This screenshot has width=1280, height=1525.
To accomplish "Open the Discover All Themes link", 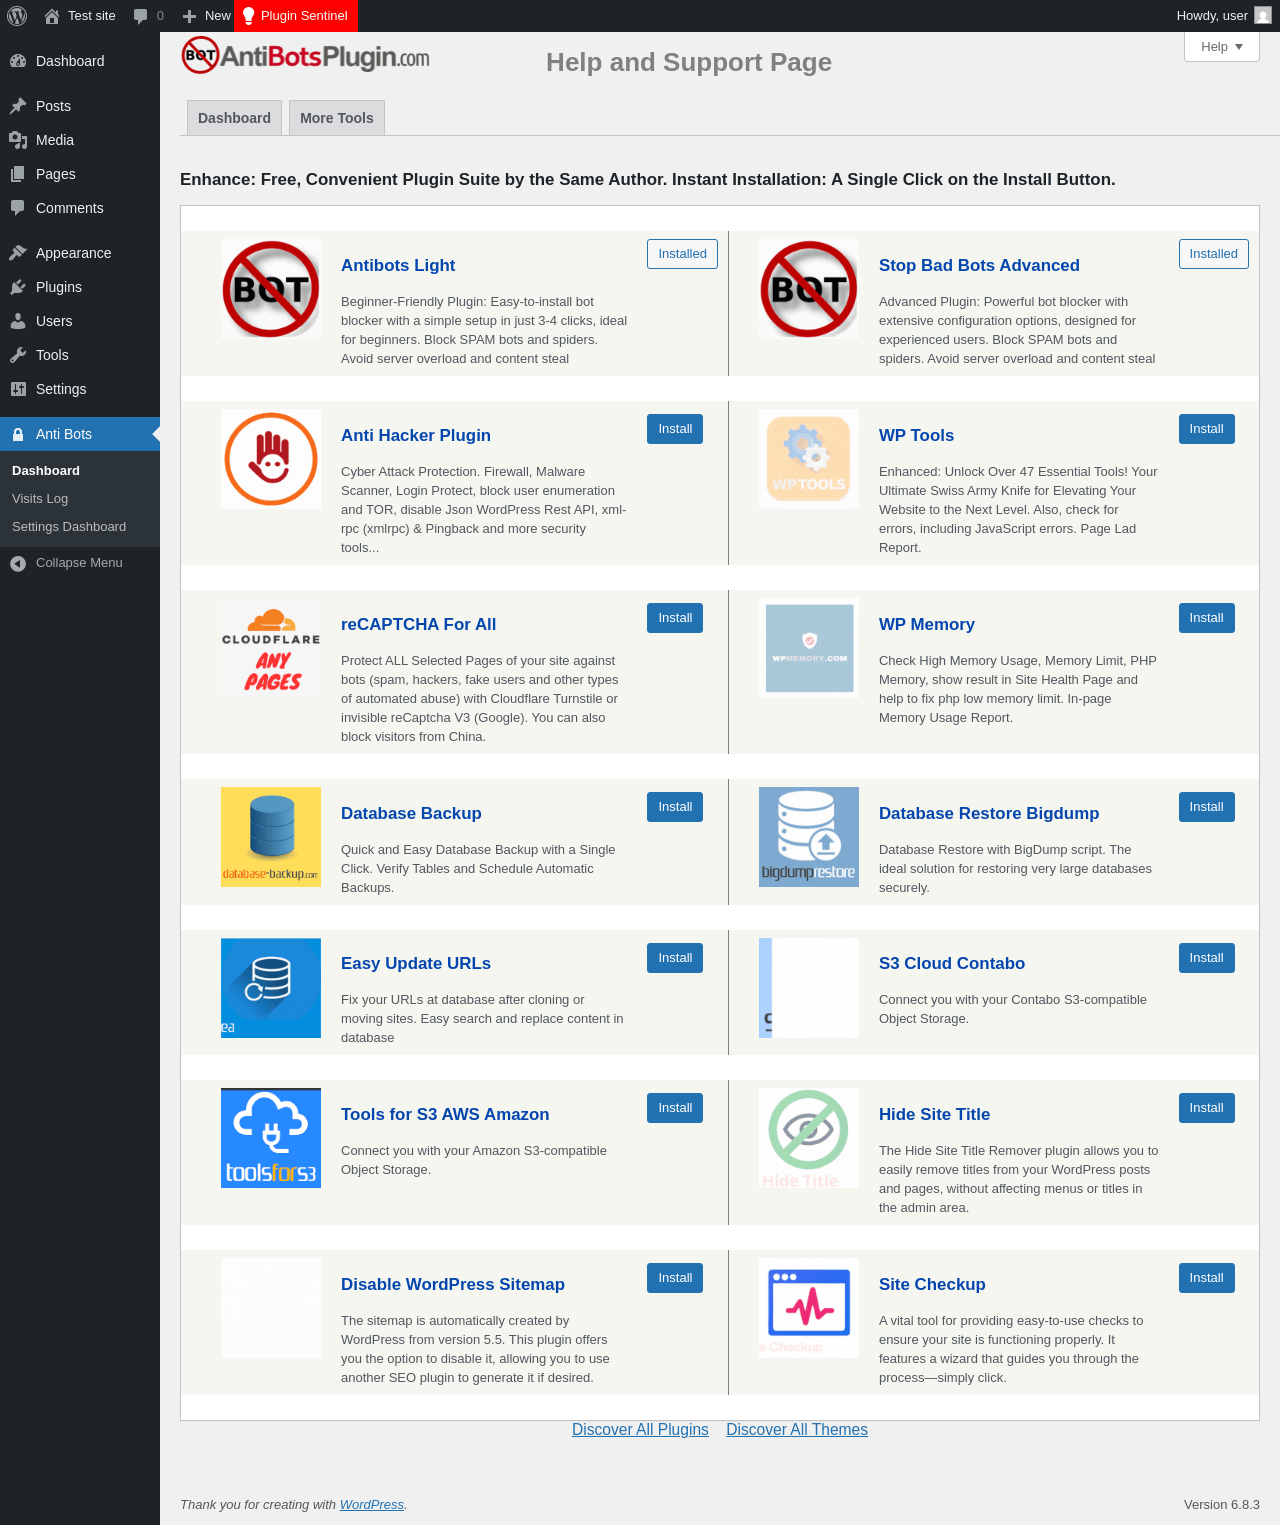I will click(797, 1430).
